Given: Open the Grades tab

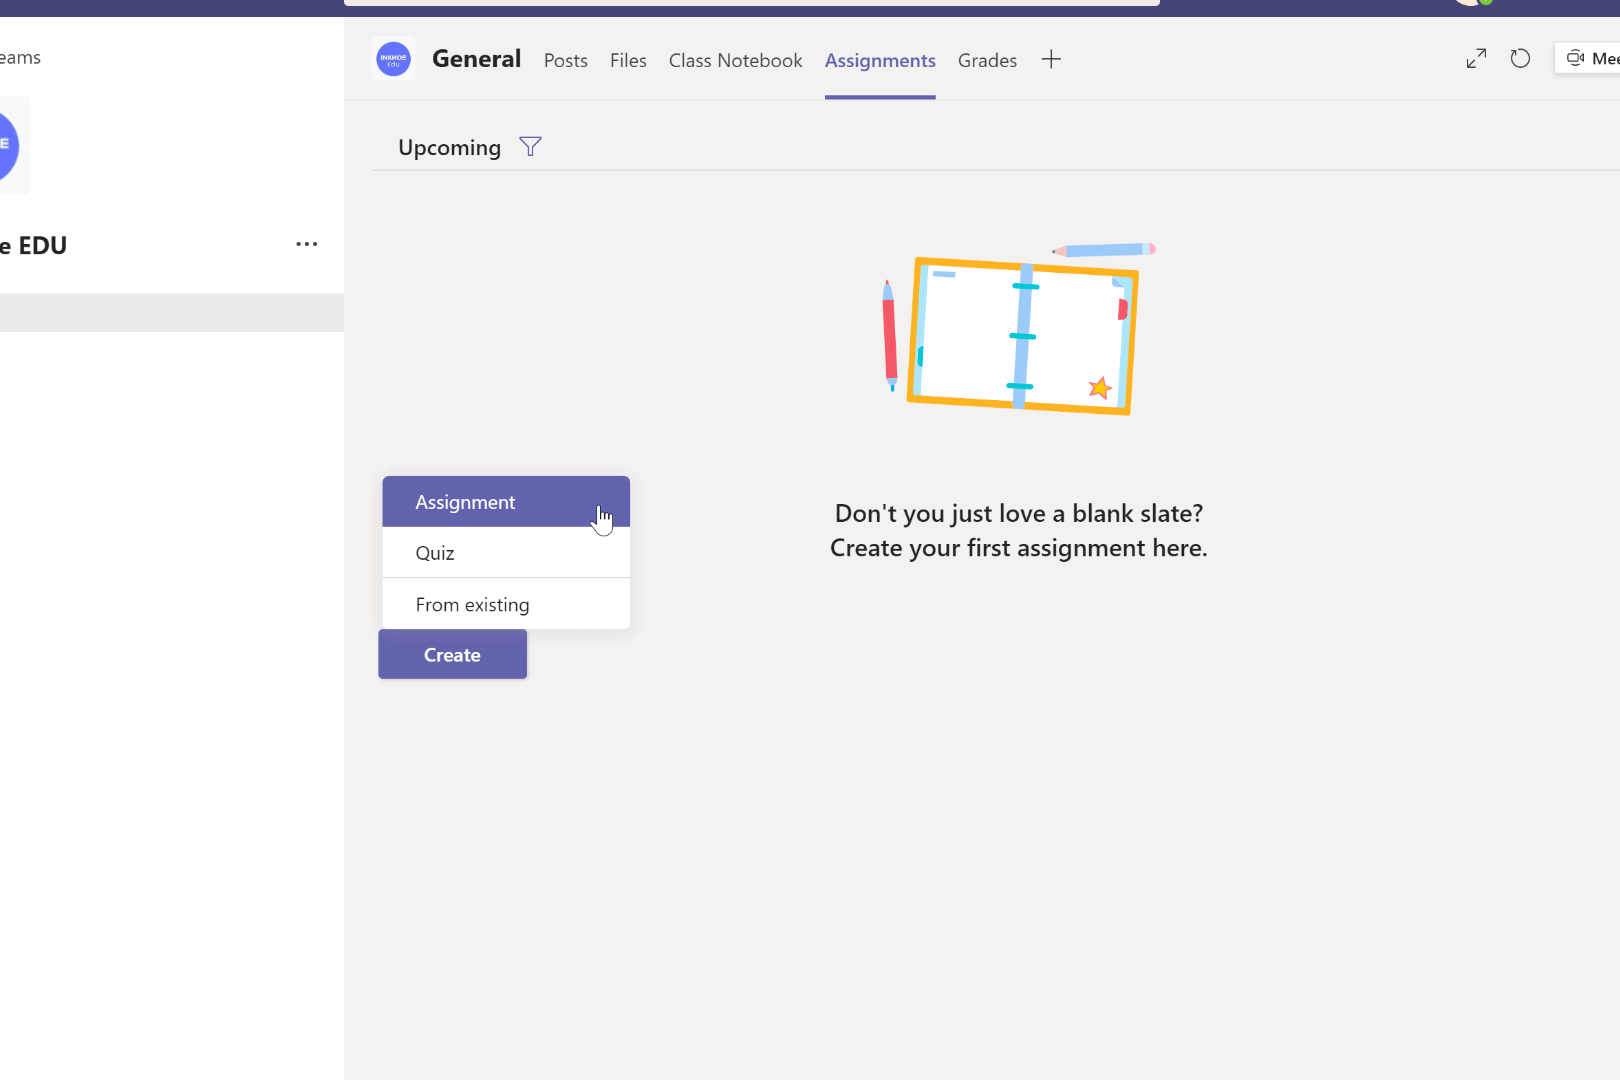Looking at the screenshot, I should click(x=986, y=60).
